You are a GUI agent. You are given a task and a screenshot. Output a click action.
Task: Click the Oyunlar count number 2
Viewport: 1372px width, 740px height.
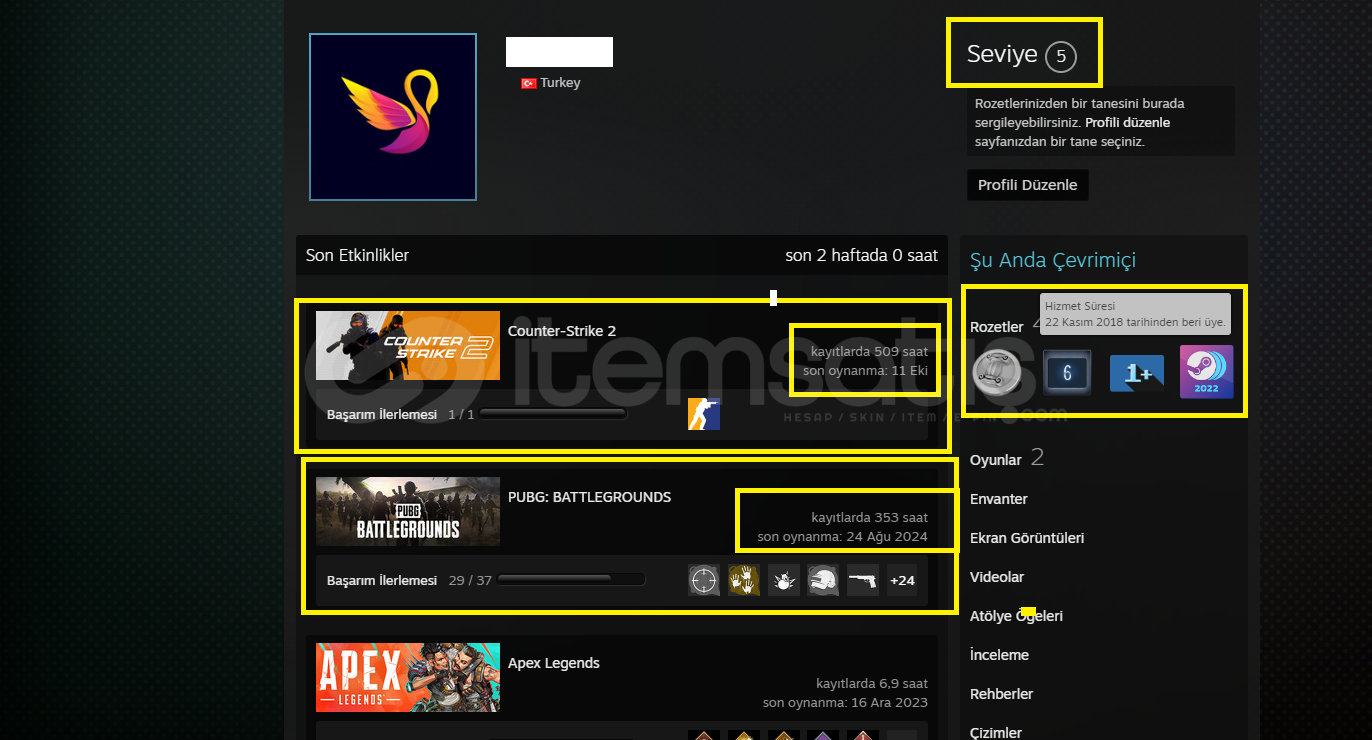(1037, 458)
